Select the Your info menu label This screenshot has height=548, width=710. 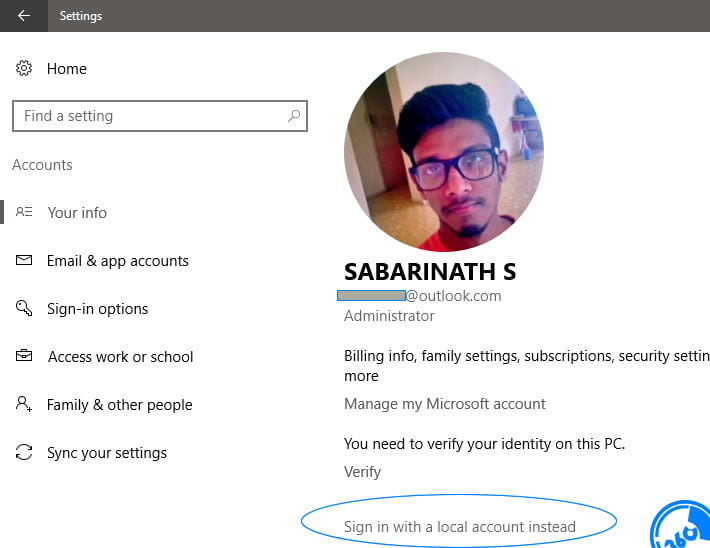[x=77, y=212]
